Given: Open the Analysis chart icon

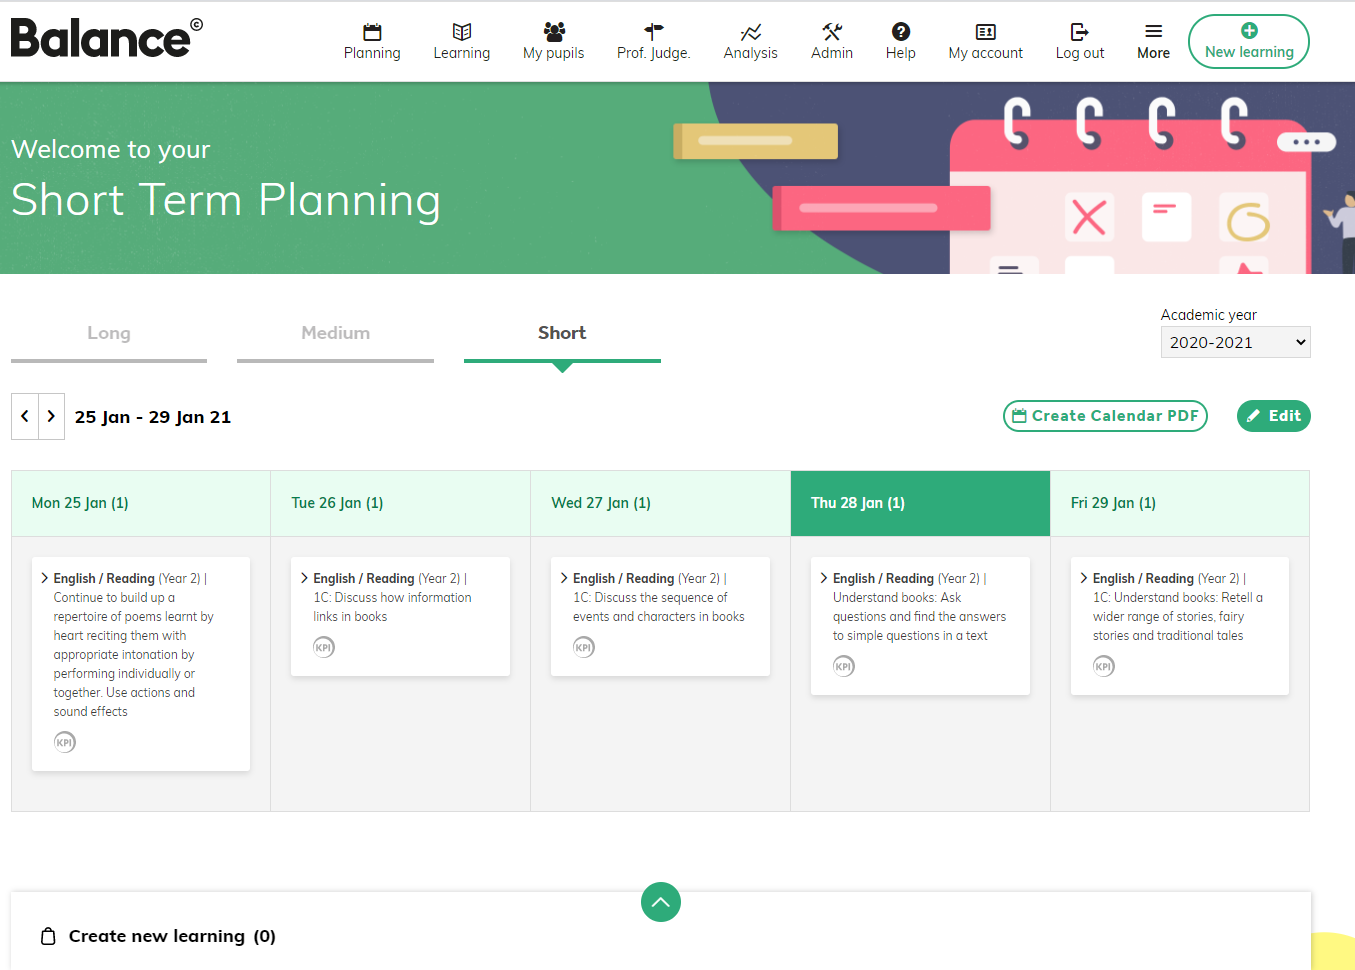Looking at the screenshot, I should 751,32.
